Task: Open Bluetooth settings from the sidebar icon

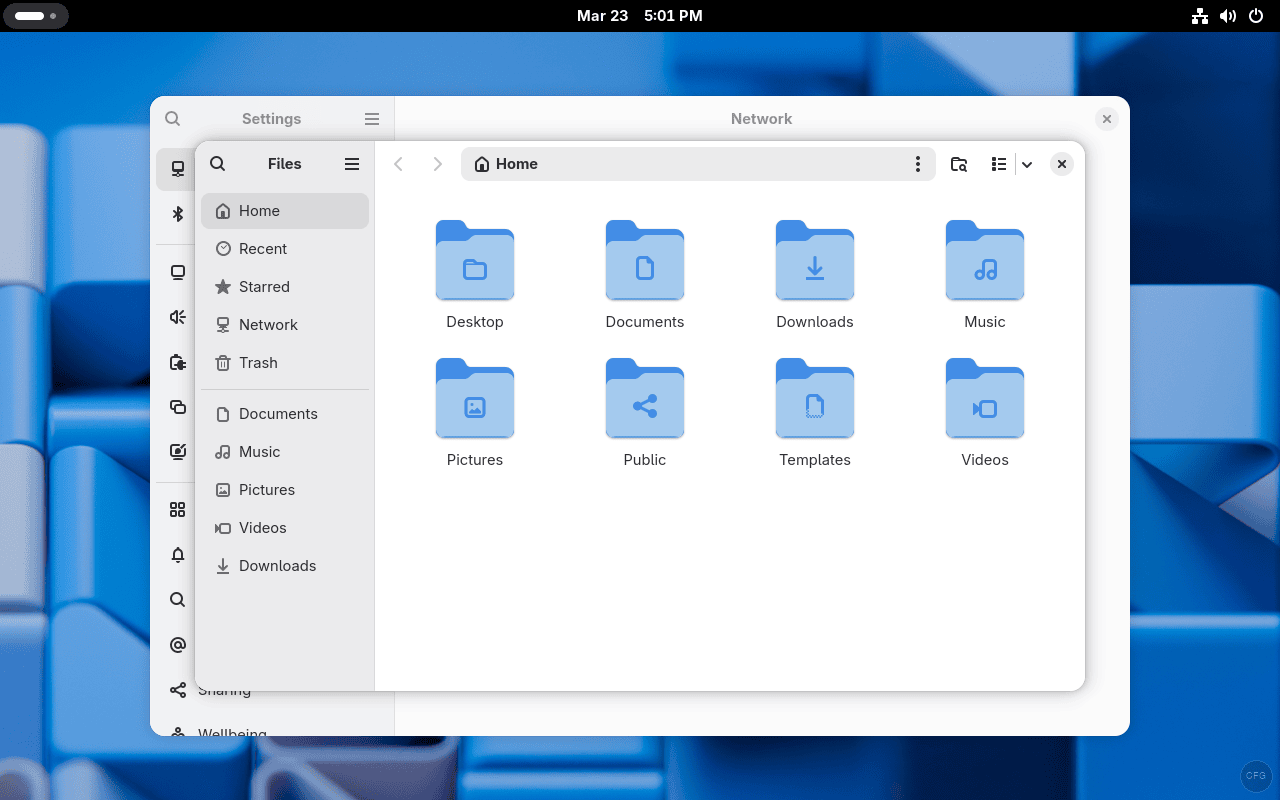Action: coord(177,214)
